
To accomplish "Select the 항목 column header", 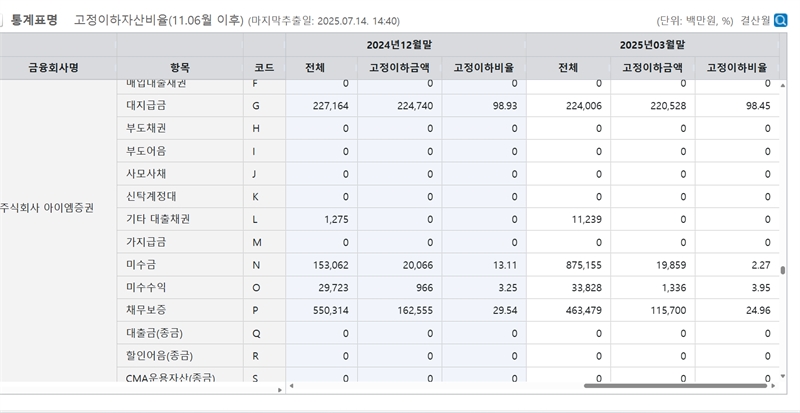I will 180,68.
